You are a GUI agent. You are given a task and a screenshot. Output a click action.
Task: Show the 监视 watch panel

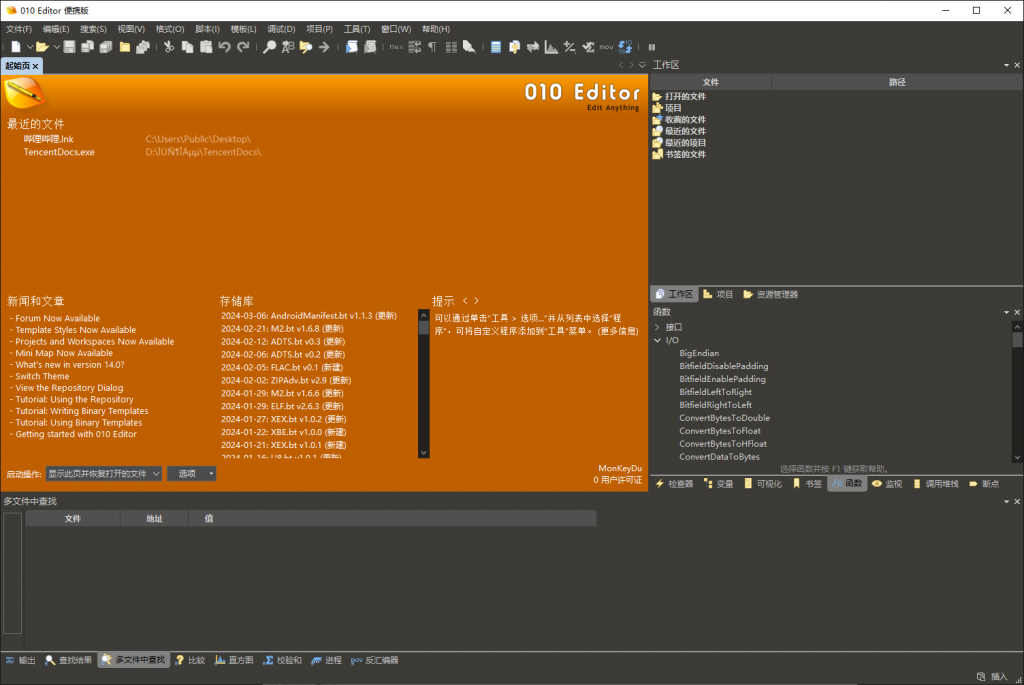[x=886, y=484]
